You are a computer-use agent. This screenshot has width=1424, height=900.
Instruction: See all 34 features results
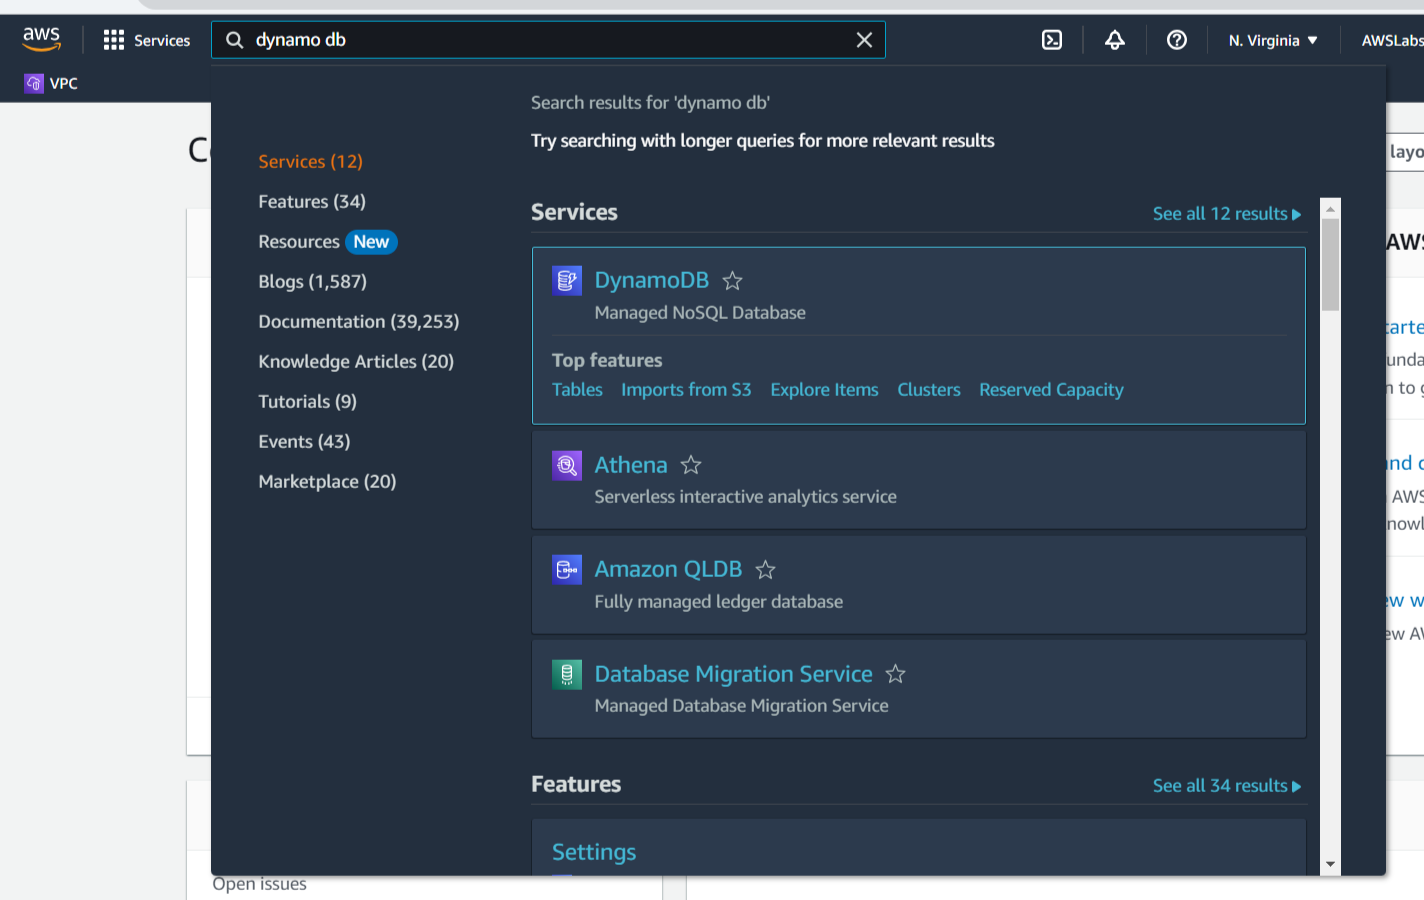click(x=1227, y=786)
